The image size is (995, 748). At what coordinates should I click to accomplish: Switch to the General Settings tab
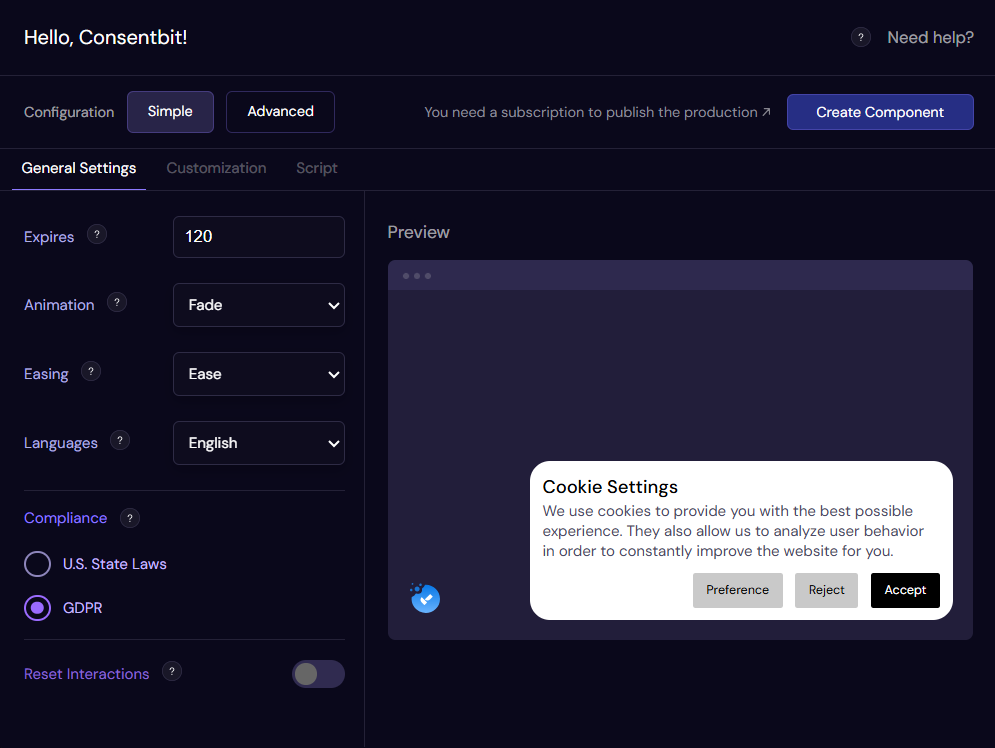click(x=79, y=168)
